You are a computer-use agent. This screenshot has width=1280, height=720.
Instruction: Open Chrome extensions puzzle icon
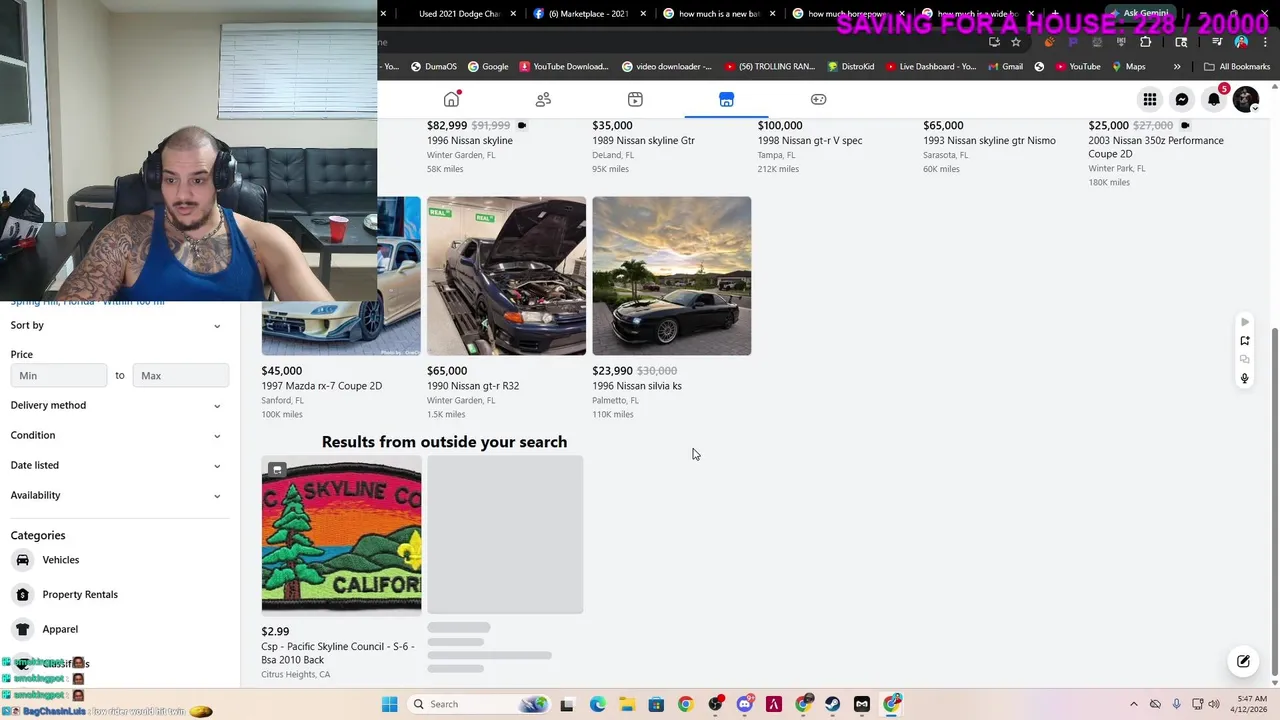click(1145, 42)
